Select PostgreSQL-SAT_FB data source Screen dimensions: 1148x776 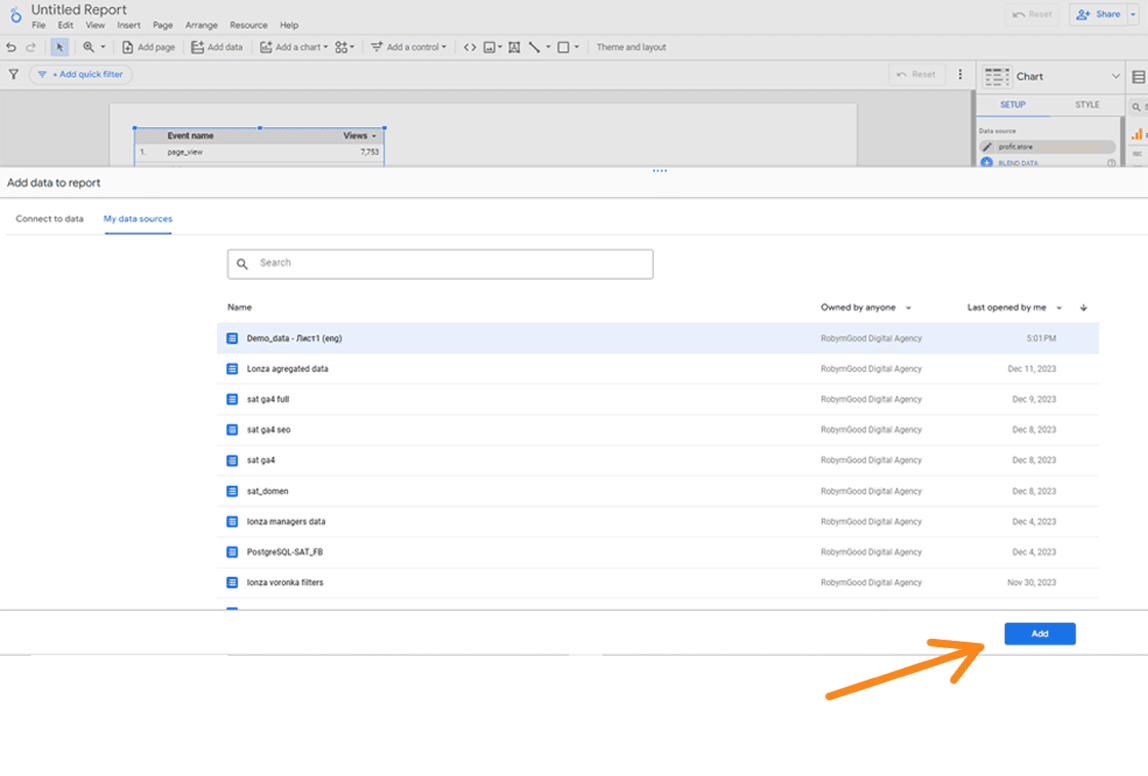[x=657, y=553]
